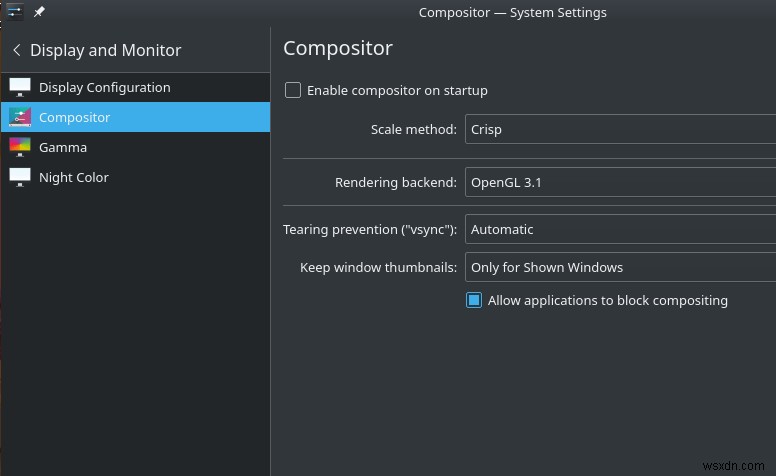Click the Compositor sliders icon in sidebar
Viewport: 776px width, 476px height.
[x=20, y=117]
